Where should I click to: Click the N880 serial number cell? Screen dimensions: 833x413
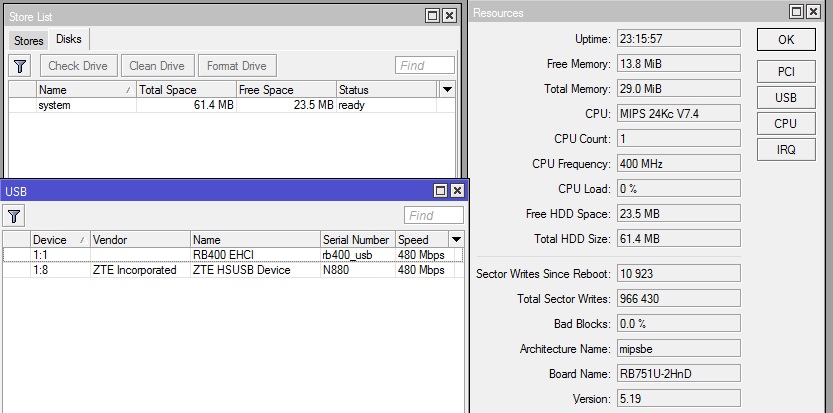358,270
